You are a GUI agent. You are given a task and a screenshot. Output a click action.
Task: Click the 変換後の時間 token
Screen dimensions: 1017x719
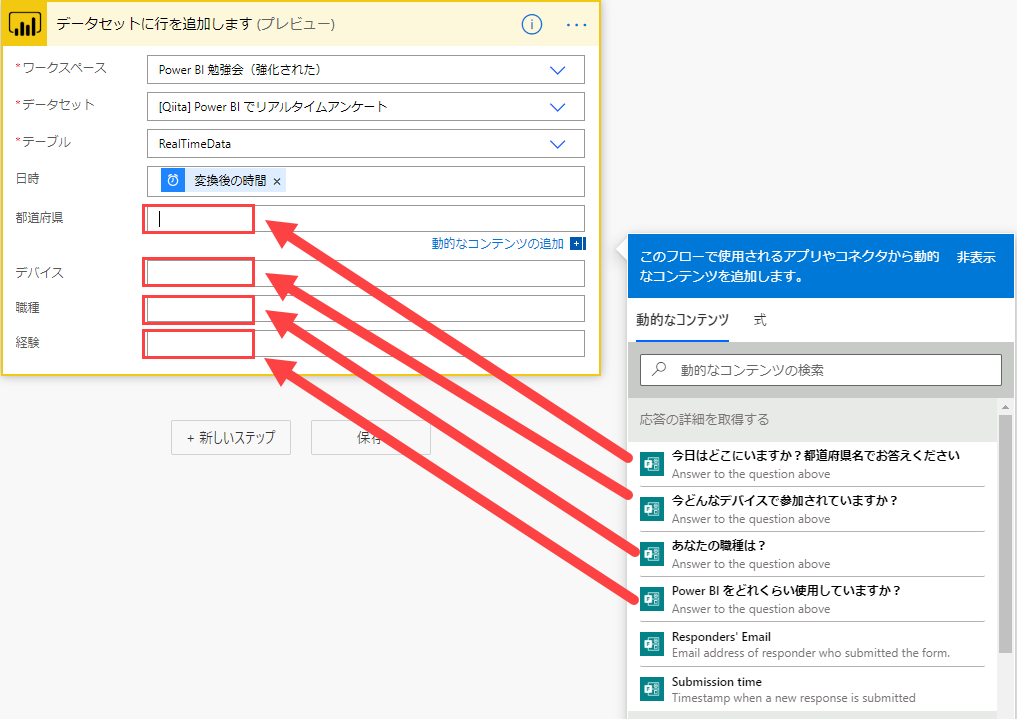pos(224,181)
